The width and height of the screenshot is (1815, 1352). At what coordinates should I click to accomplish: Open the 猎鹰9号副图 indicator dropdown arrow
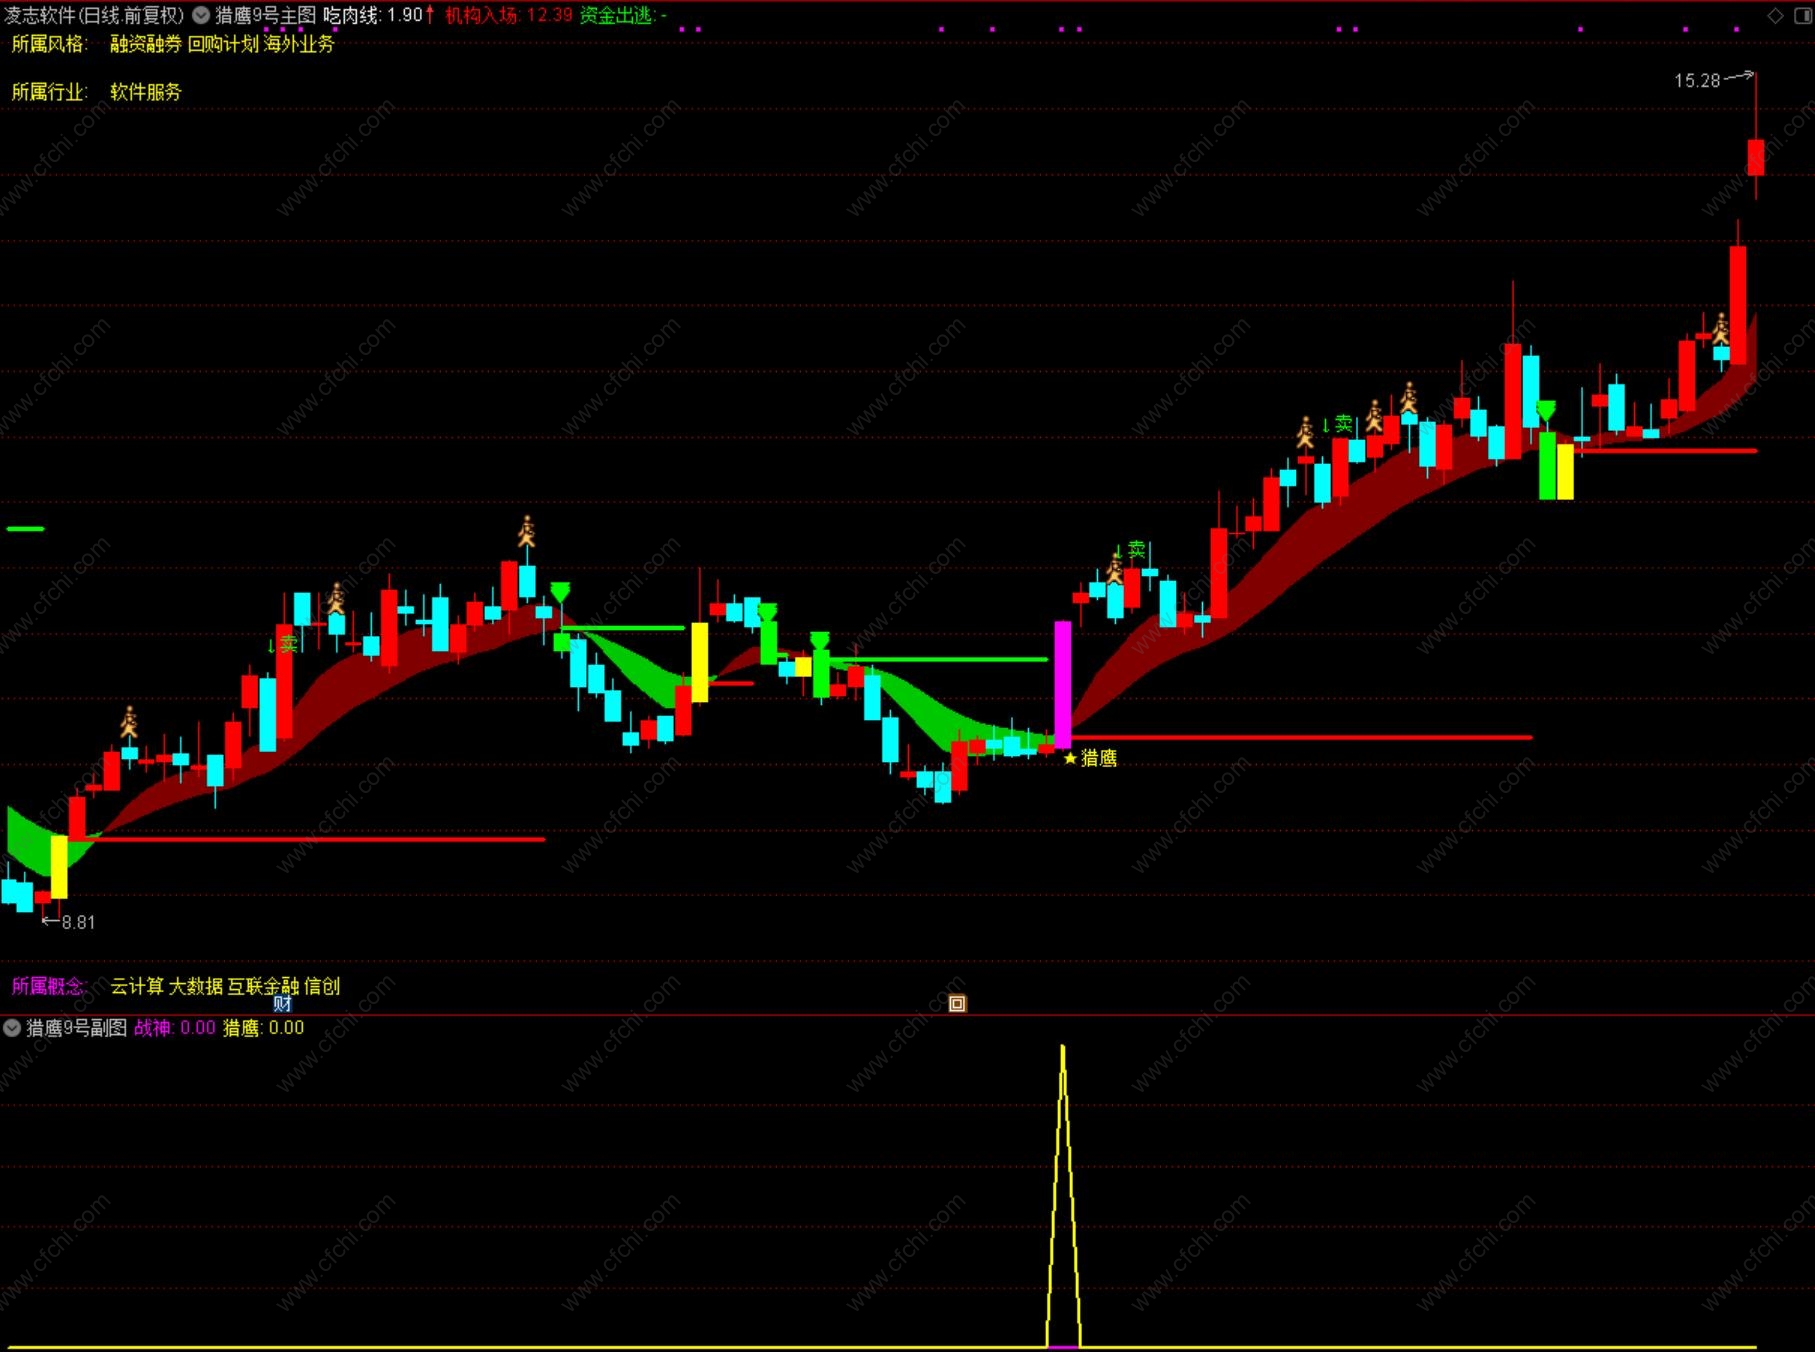pyautogui.click(x=12, y=1027)
